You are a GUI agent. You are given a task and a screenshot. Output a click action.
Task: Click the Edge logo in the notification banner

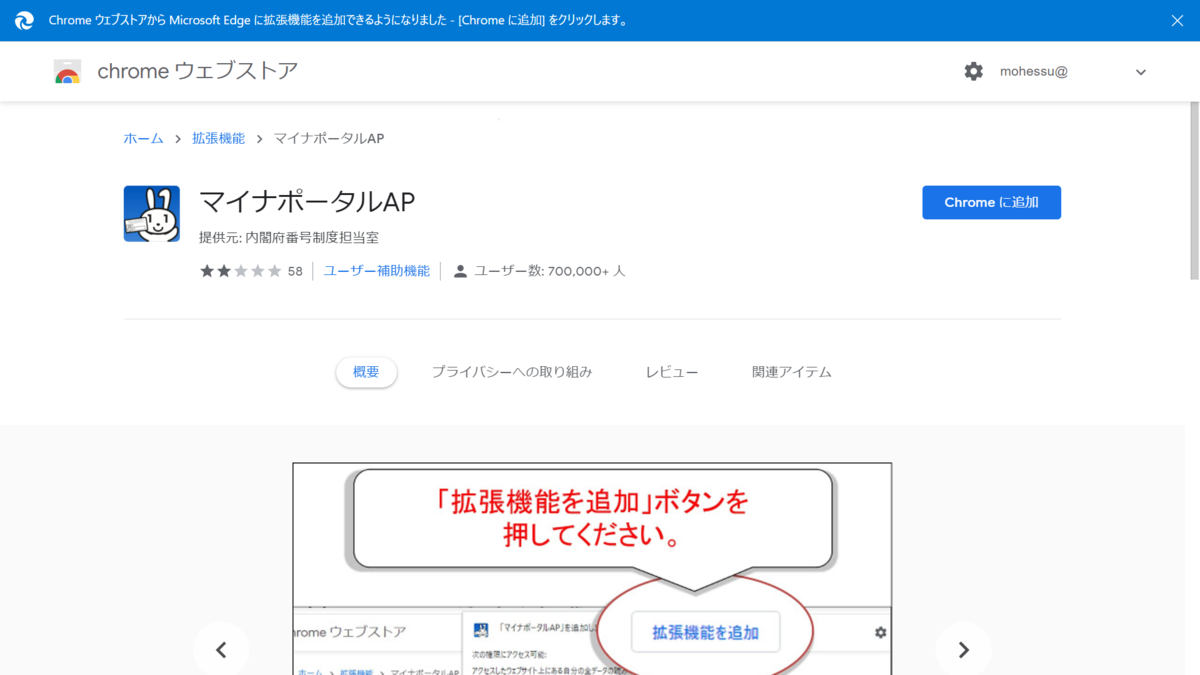tap(25, 20)
